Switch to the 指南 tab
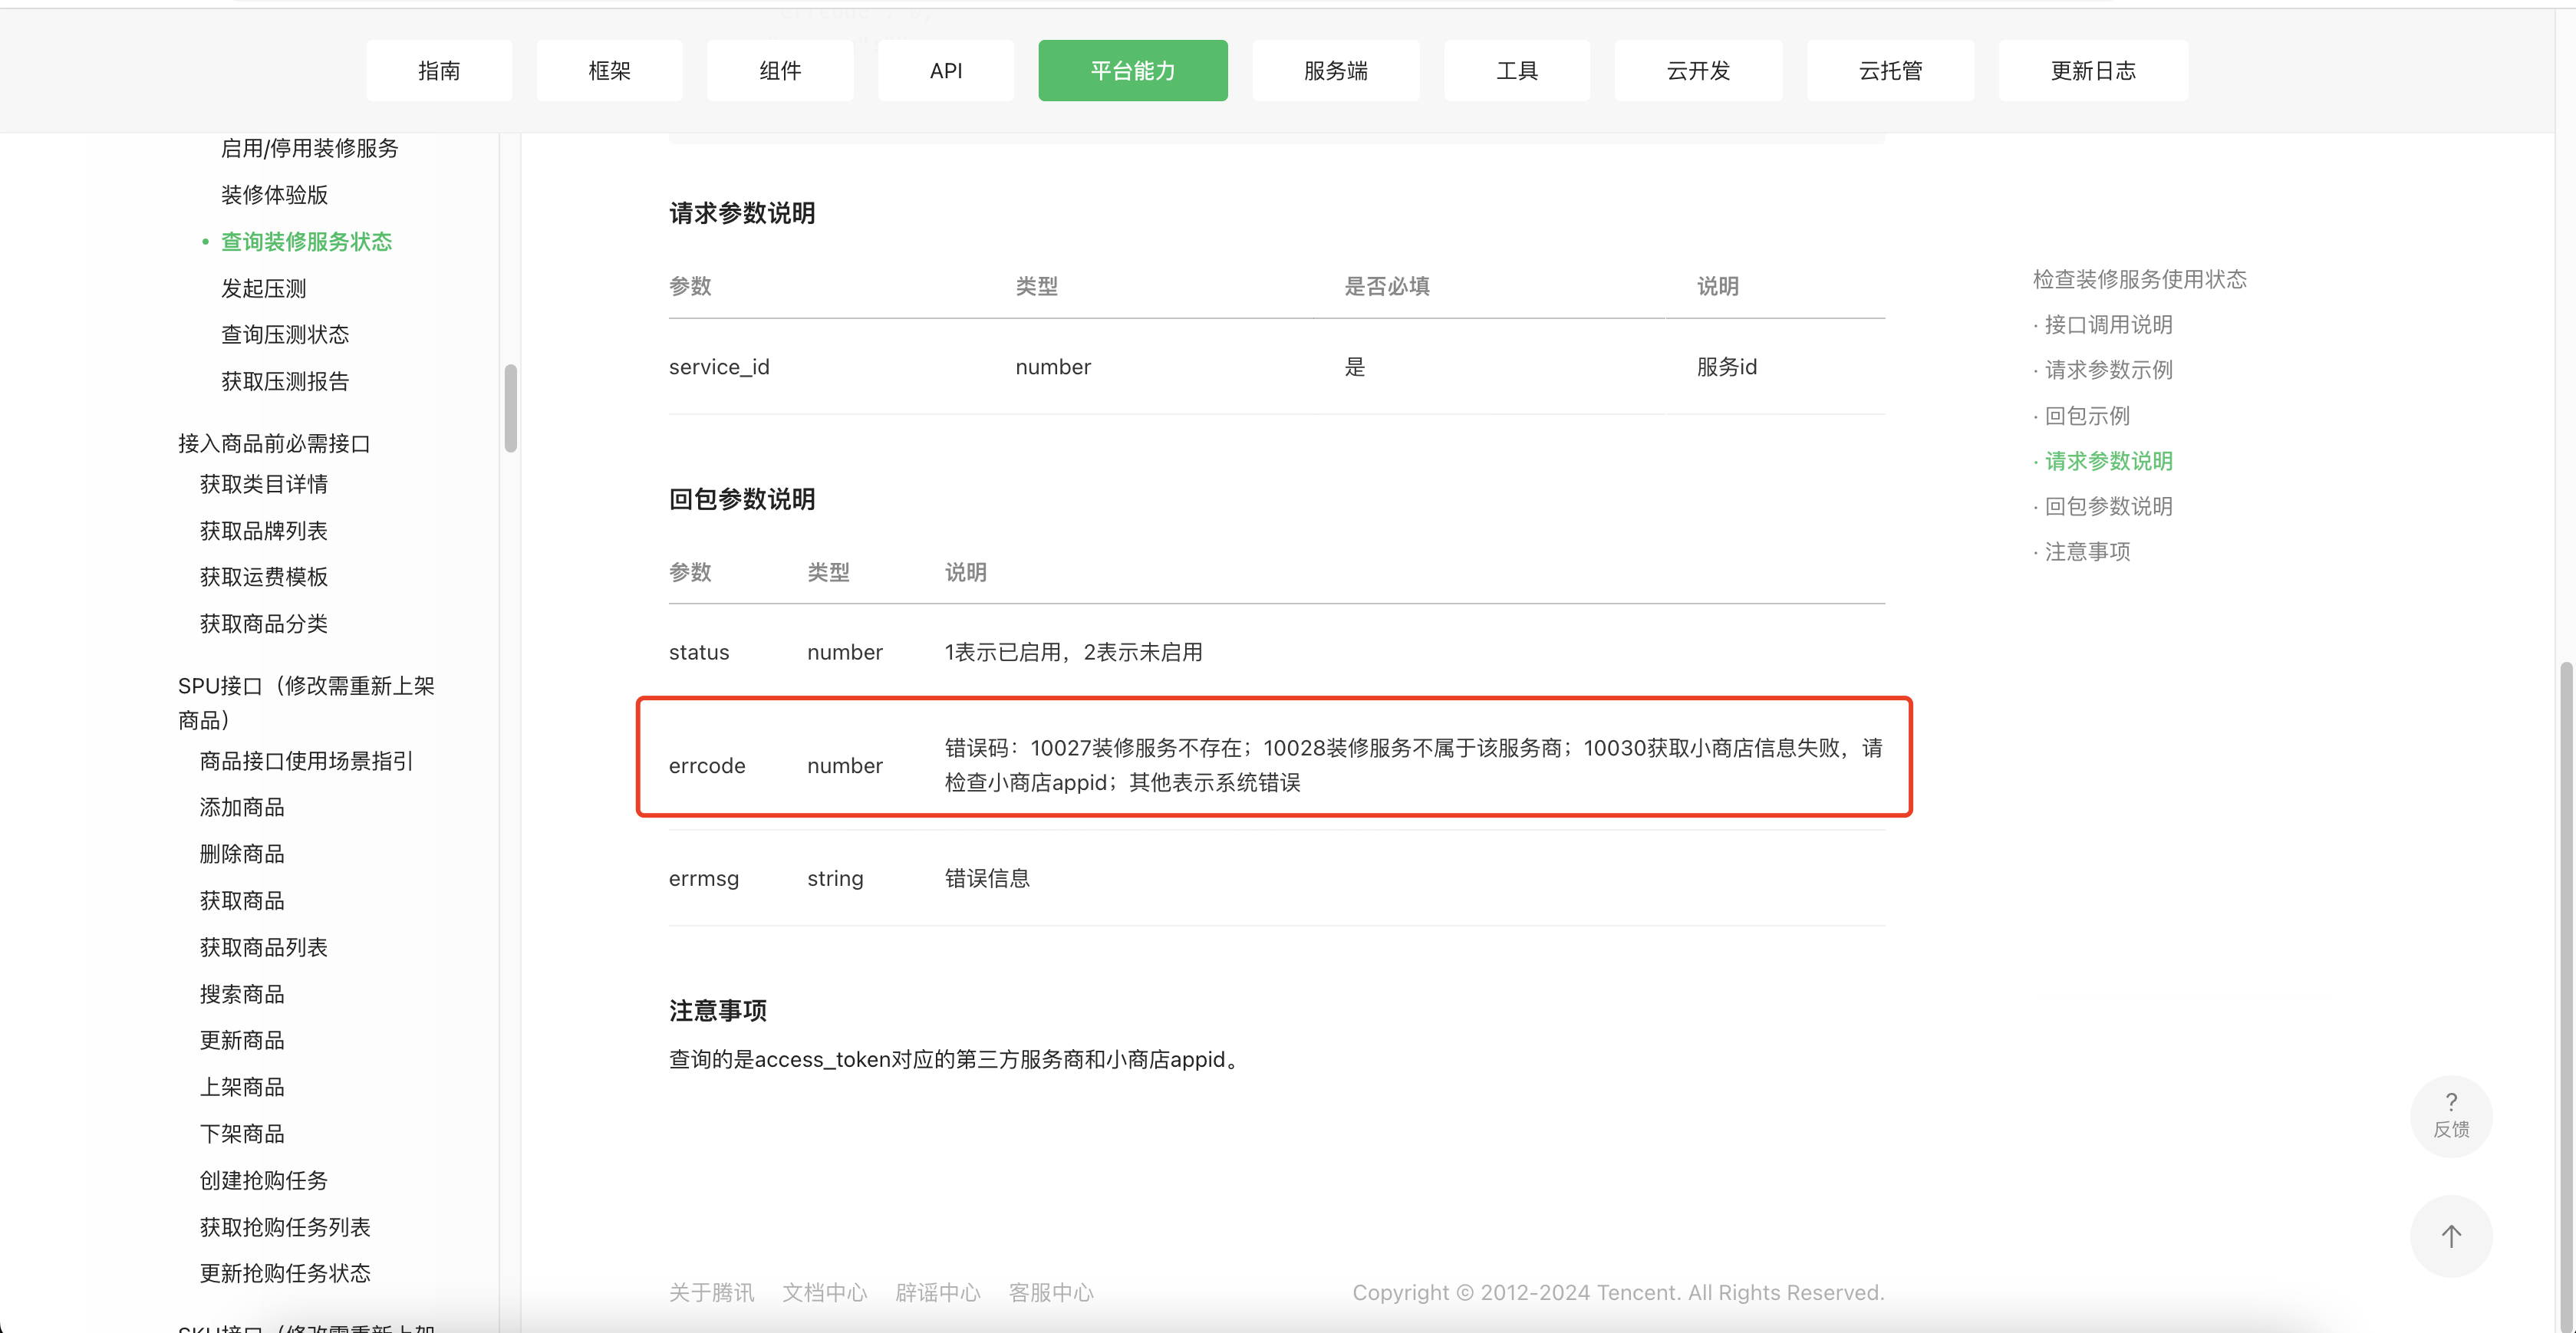The width and height of the screenshot is (2576, 1333). (439, 71)
